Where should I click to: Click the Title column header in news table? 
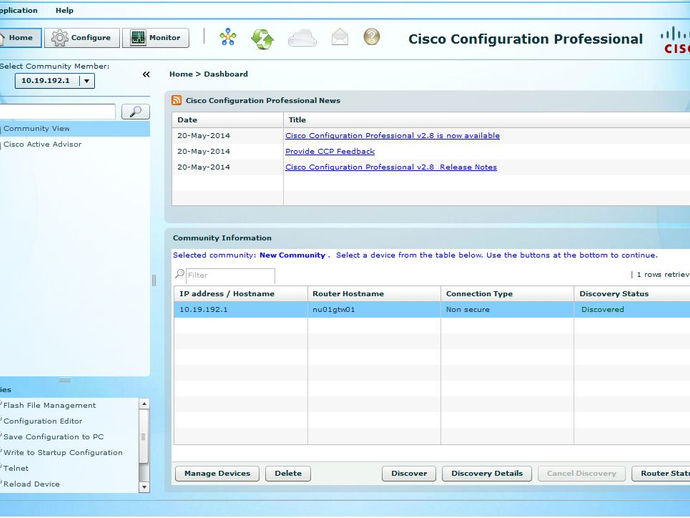coord(487,120)
